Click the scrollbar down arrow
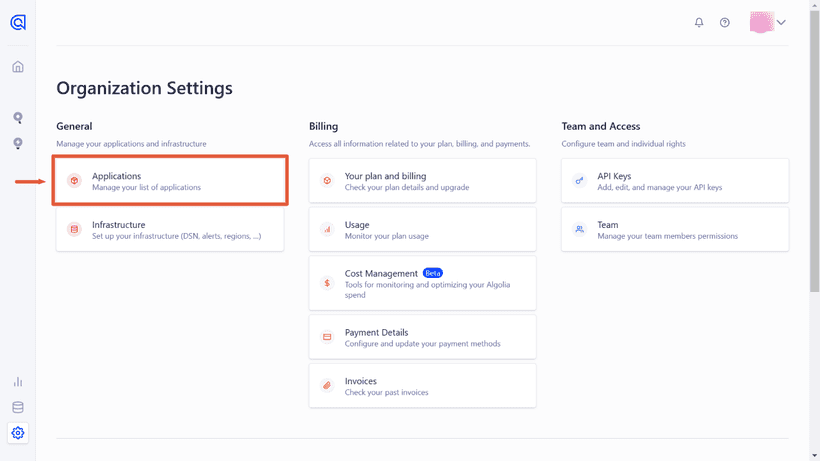Screen dimensions: 820x461 (x=814, y=456)
